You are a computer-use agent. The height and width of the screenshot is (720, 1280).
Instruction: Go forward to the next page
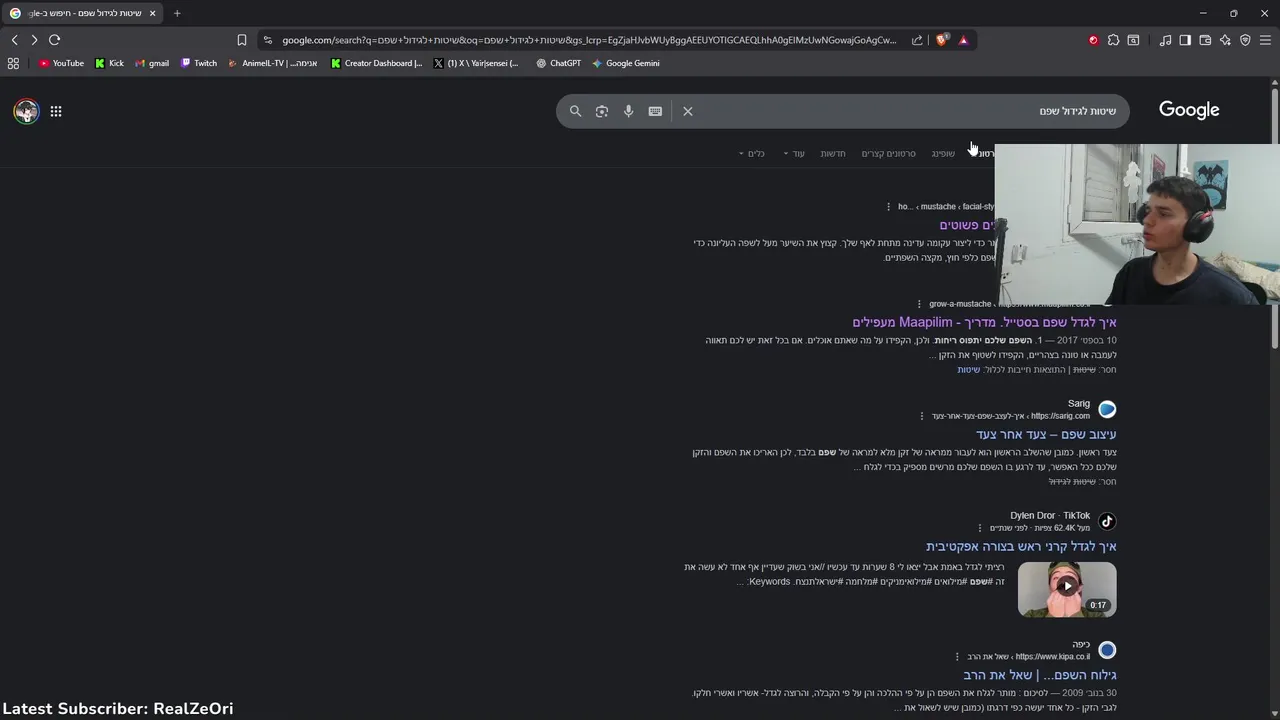coord(34,40)
